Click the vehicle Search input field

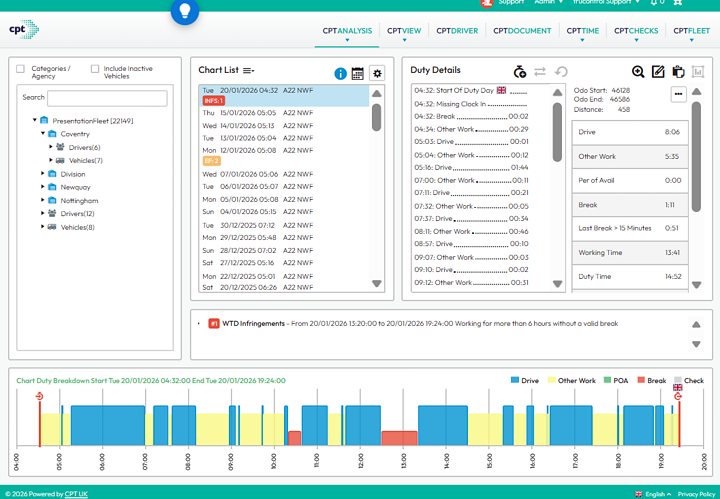pos(107,98)
